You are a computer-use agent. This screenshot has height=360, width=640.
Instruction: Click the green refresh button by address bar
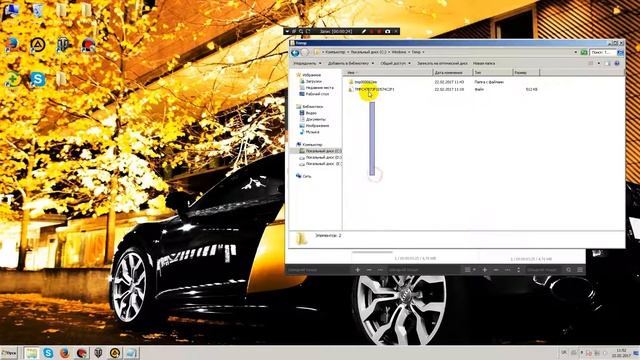(584, 53)
